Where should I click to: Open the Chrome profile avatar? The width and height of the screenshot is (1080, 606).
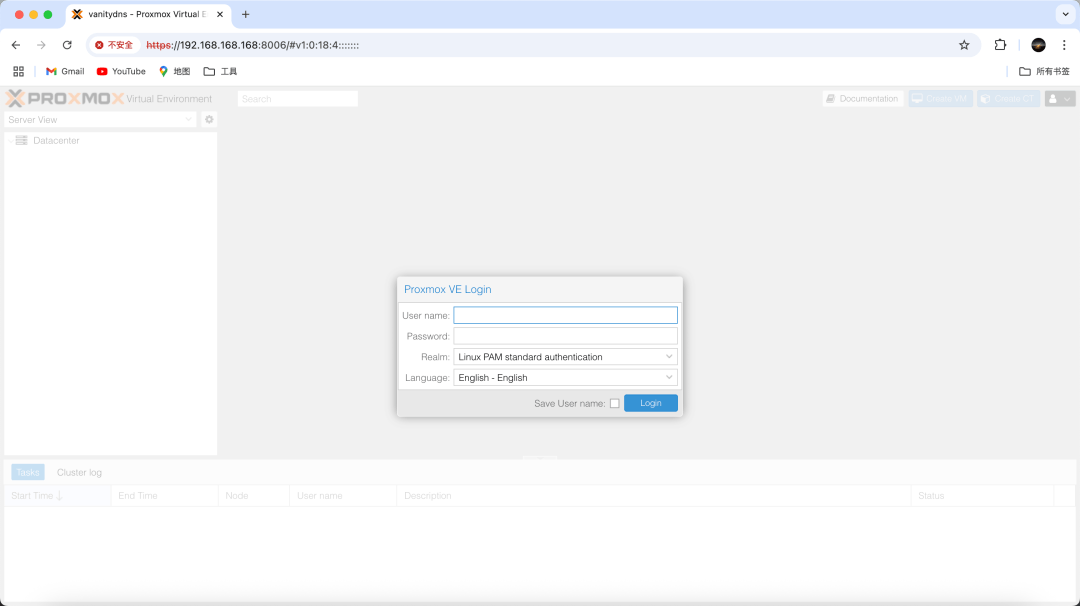(x=1038, y=45)
